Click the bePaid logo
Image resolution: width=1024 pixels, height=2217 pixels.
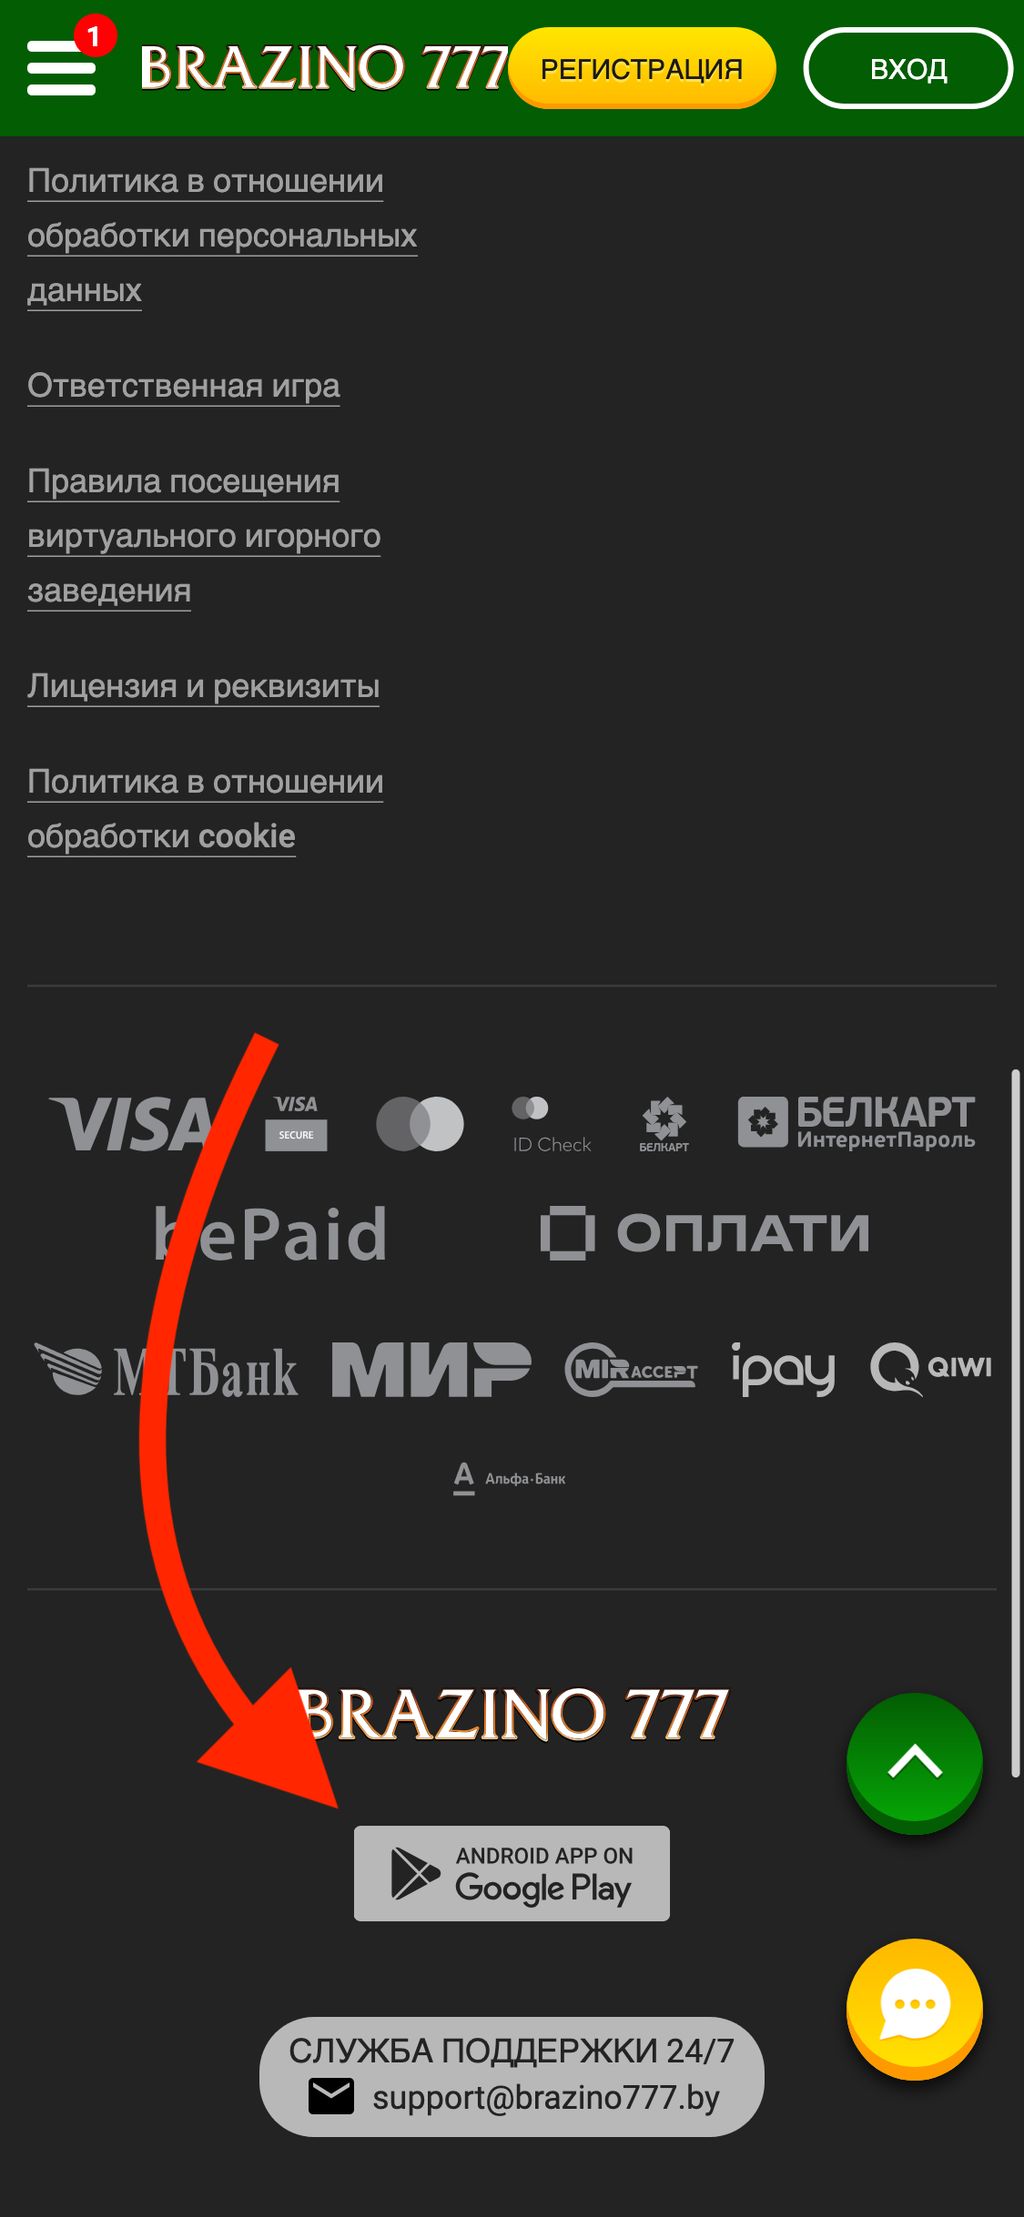point(270,1233)
